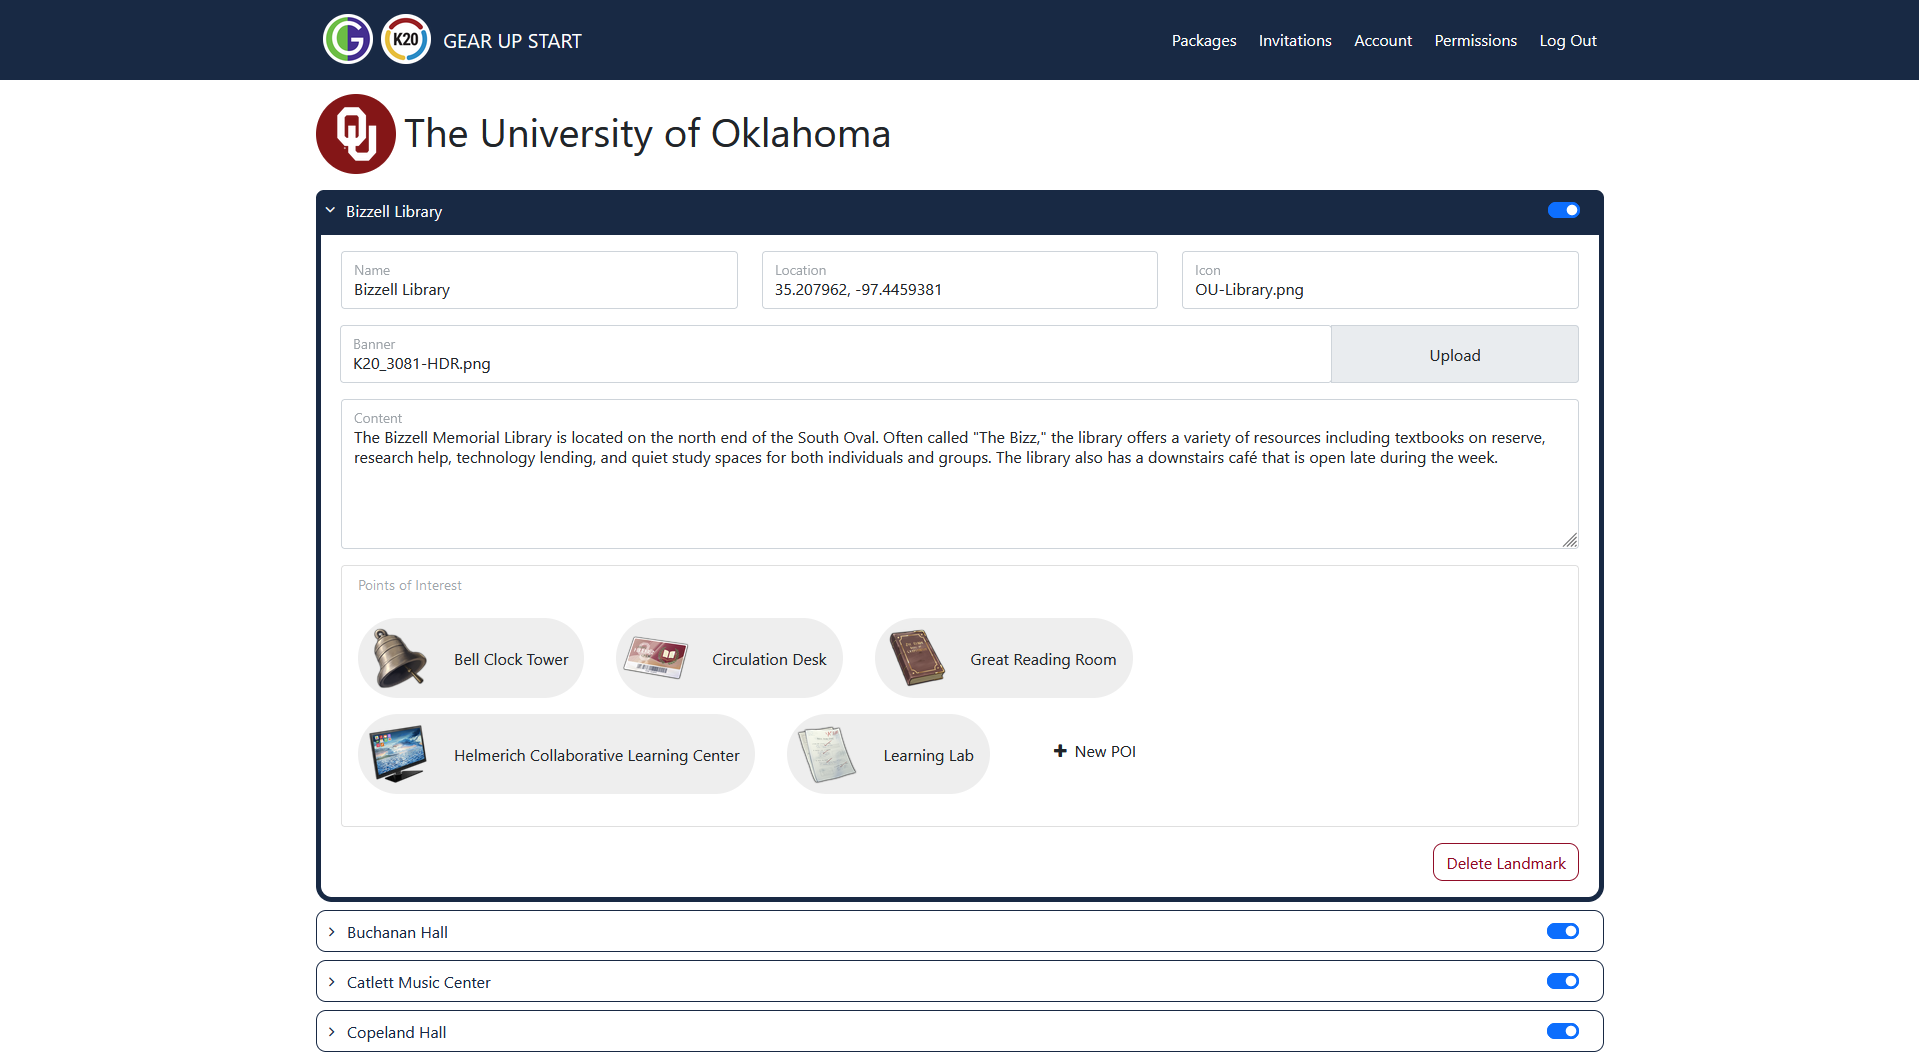The width and height of the screenshot is (1919, 1054).
Task: Click the Name field with Bizzell Library
Action: [x=539, y=280]
